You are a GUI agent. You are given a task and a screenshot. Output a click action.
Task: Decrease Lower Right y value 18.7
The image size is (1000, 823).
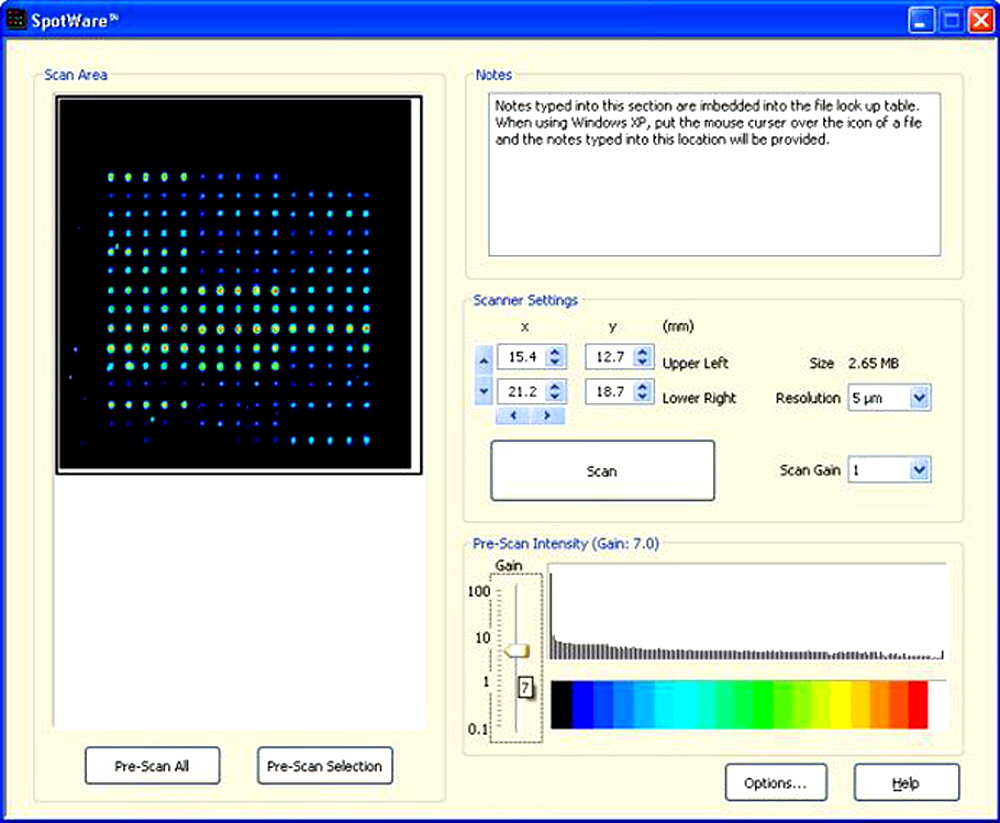pyautogui.click(x=643, y=396)
